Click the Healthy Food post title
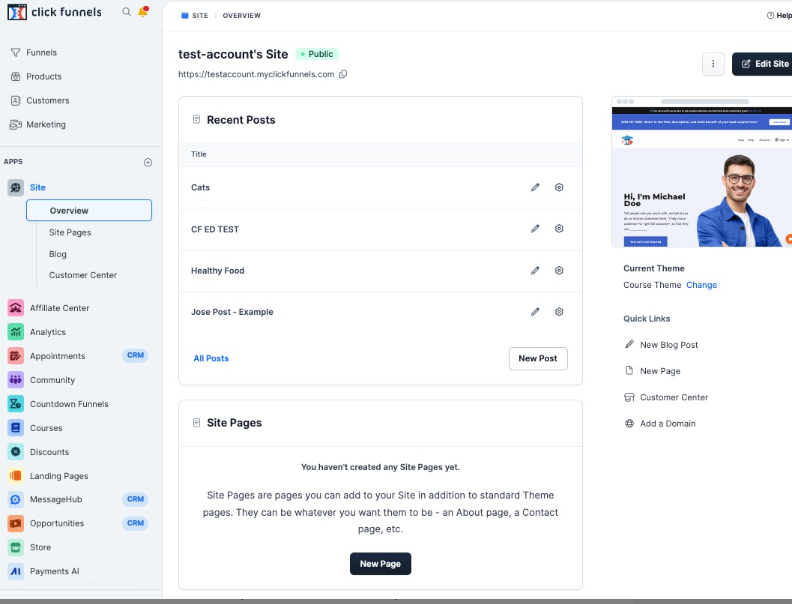 point(218,271)
